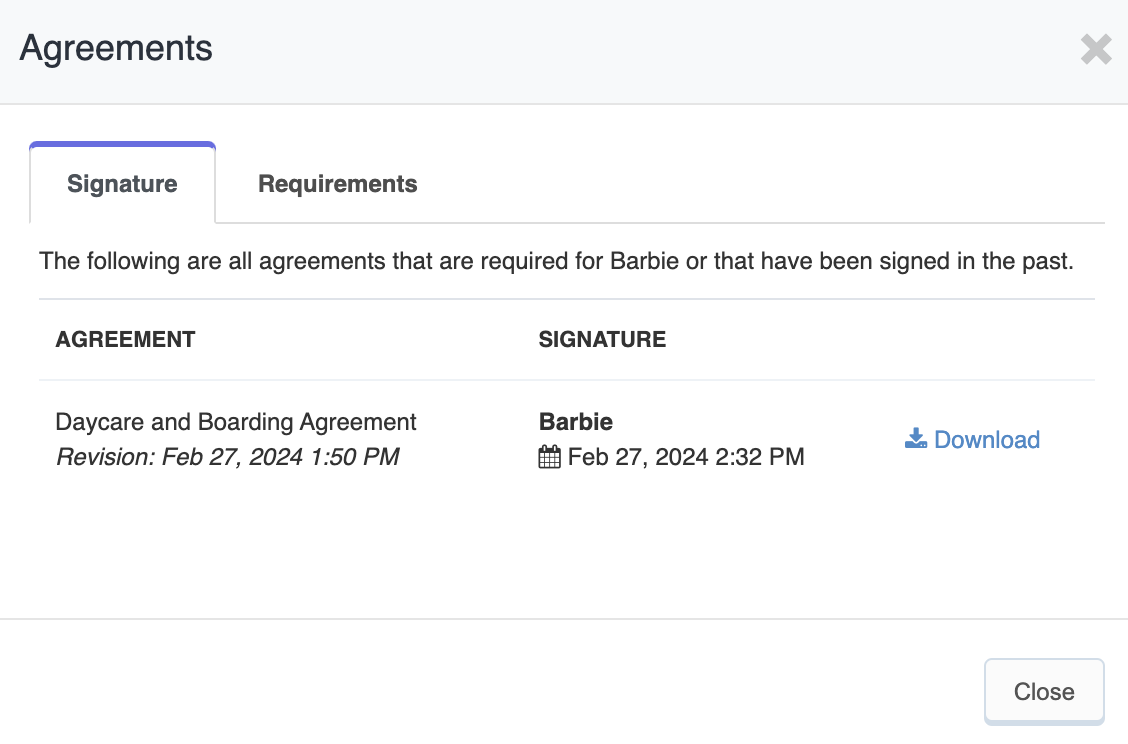Click the Daycare and Boarding Agreement name
The image size is (1128, 744).
[236, 422]
